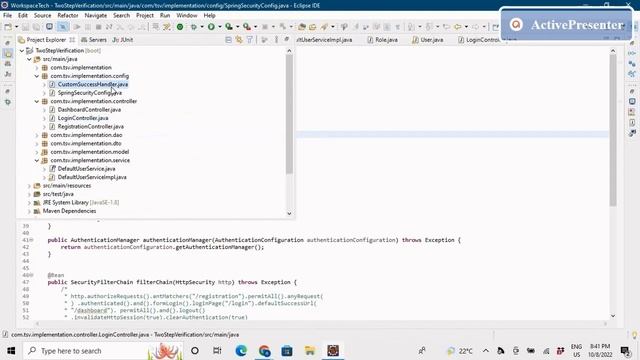Viewport: 640px width, 360px height.
Task: Select LoginController.java in the tree
Action: click(x=83, y=118)
